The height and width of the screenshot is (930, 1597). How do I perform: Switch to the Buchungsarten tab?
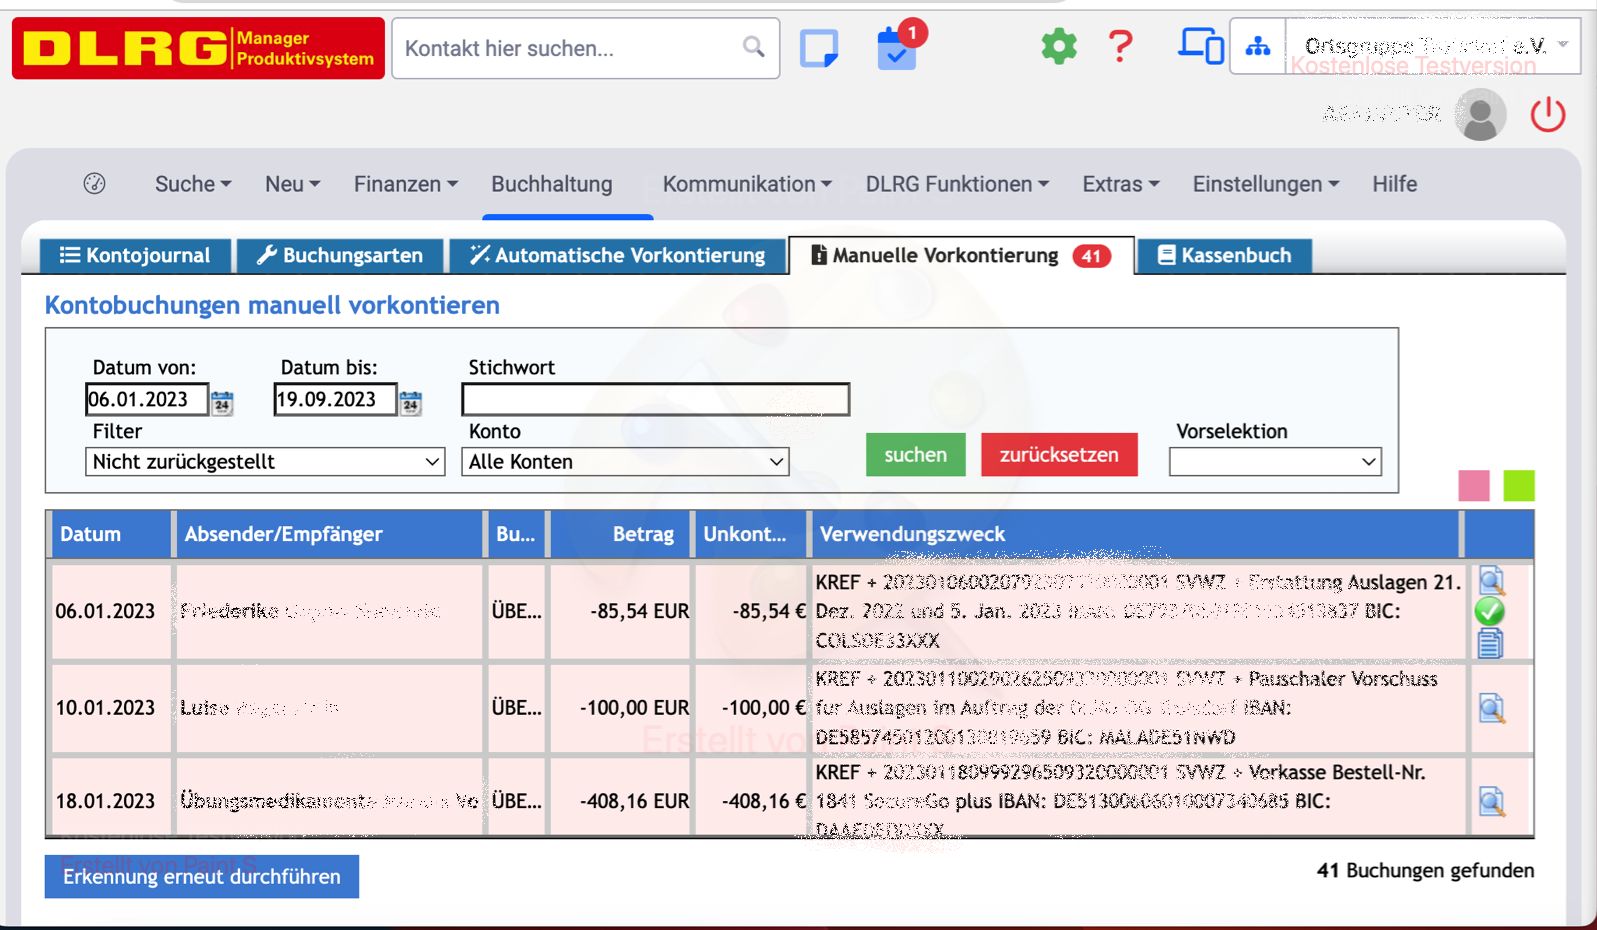(340, 255)
